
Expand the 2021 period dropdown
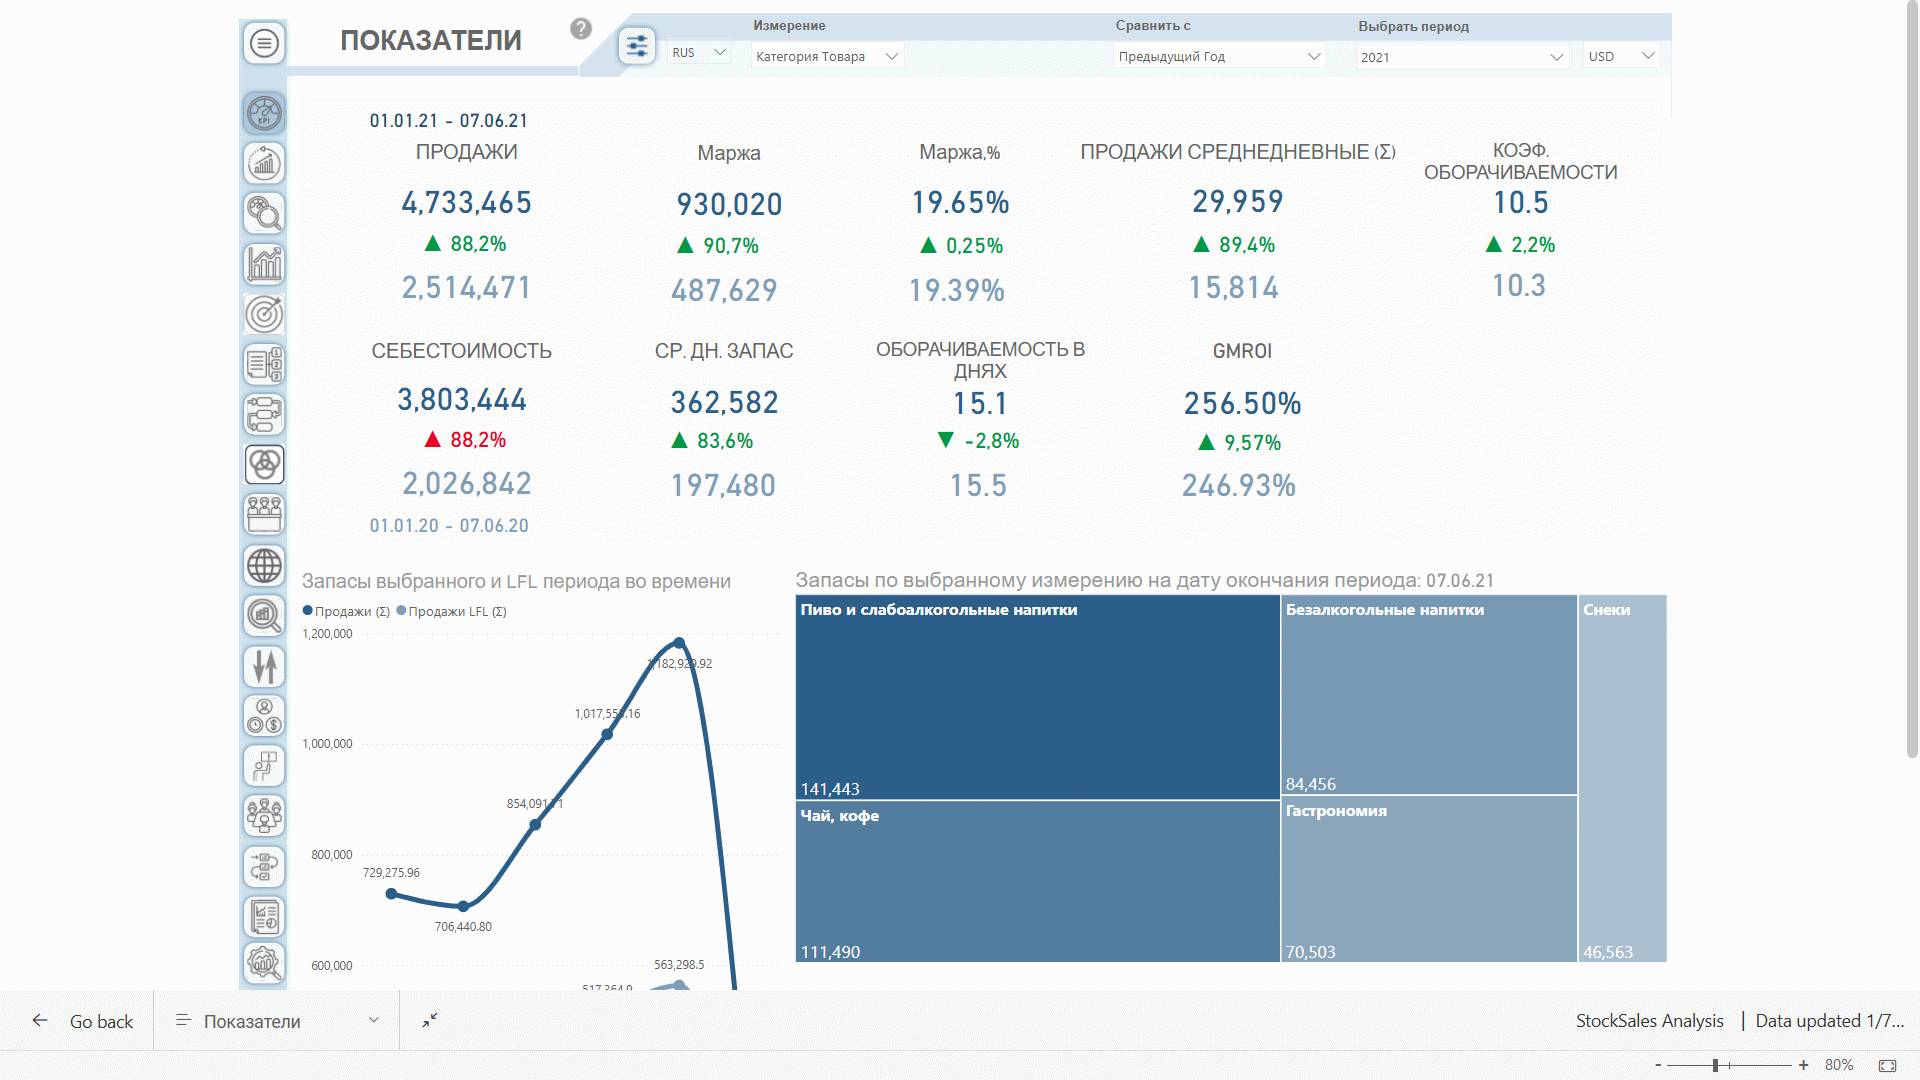(1461, 57)
